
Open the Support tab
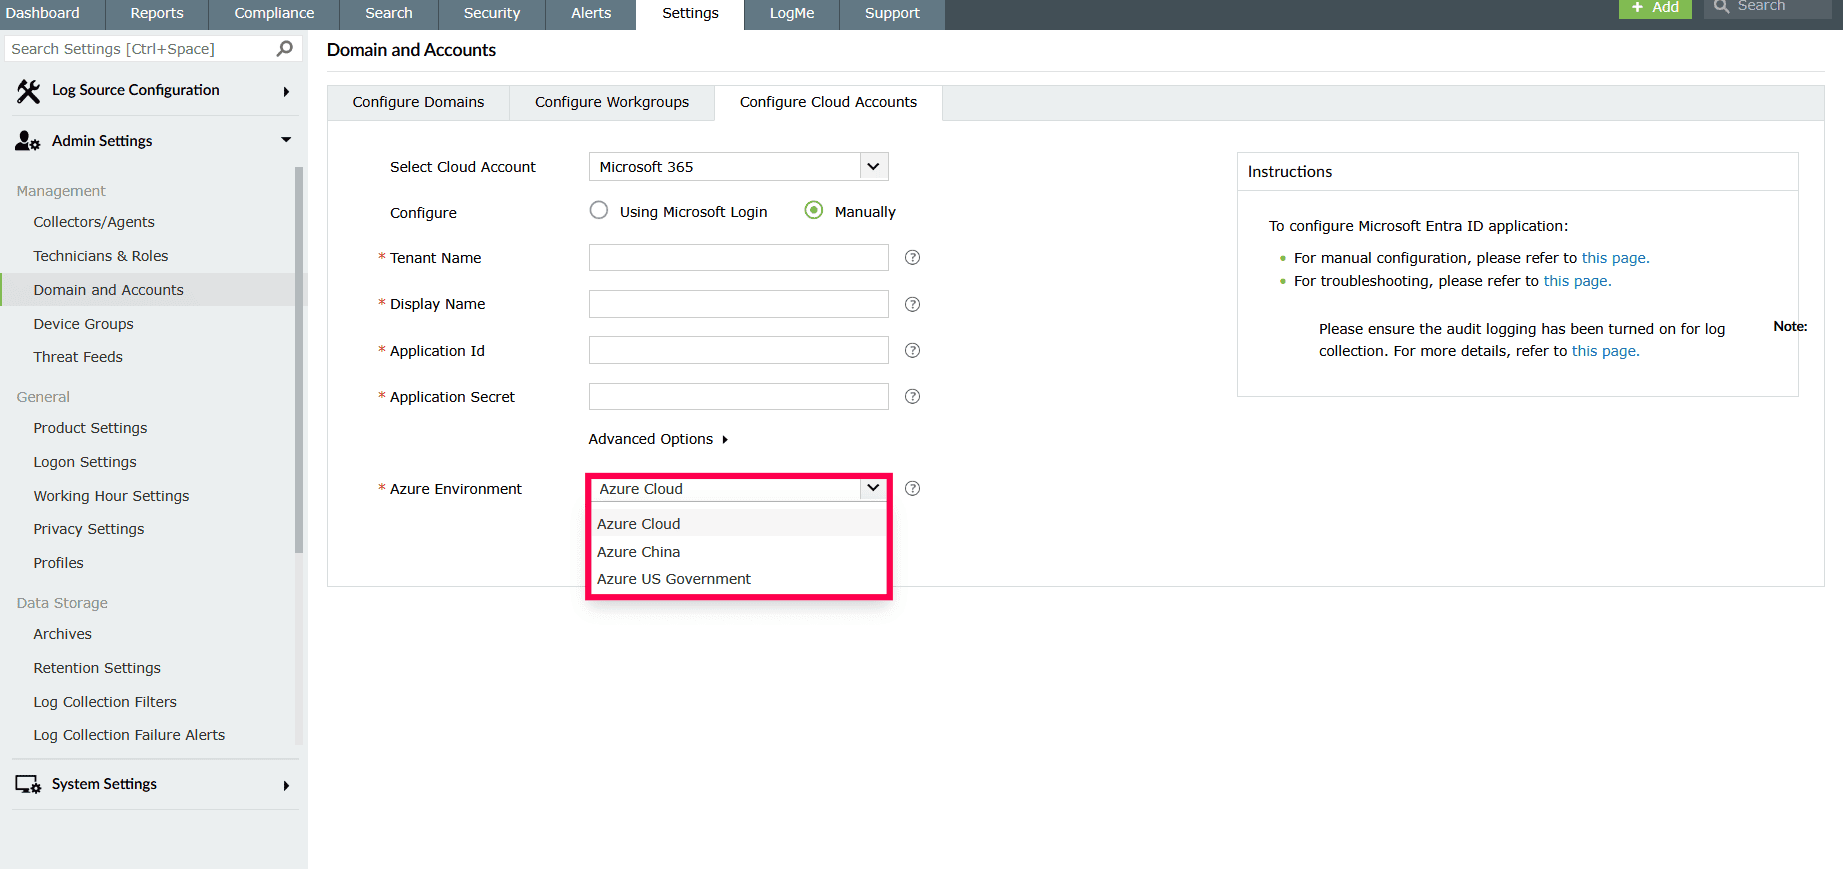892,14
